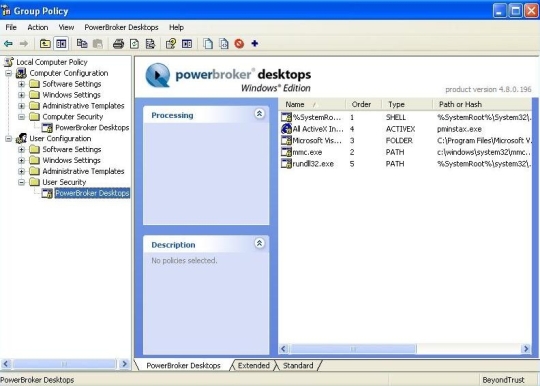Expand Windows Settings under Computer Configuration

(x=21, y=95)
